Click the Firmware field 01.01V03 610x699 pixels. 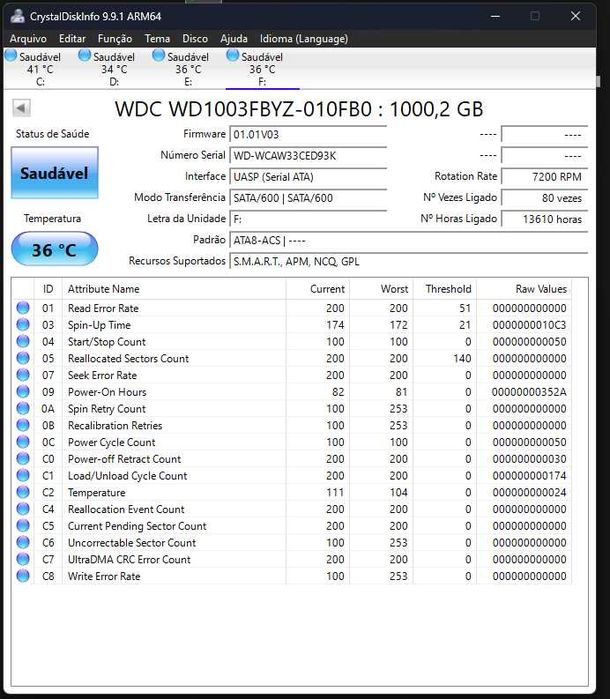(x=308, y=134)
